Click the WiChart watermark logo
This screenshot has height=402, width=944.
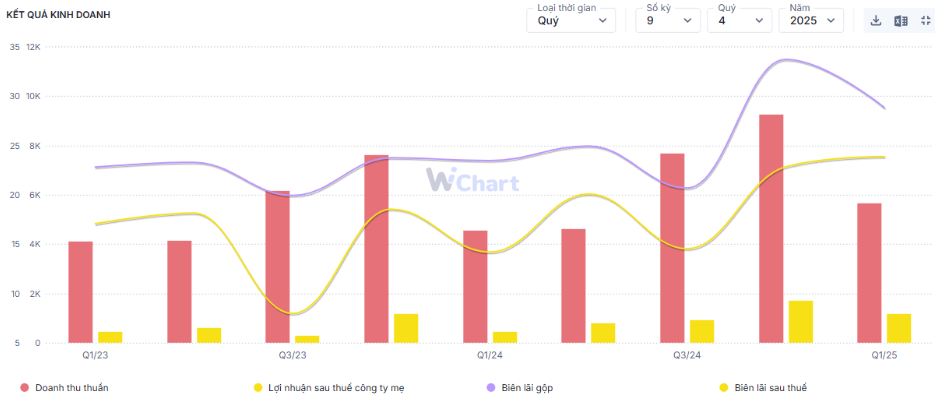472,180
